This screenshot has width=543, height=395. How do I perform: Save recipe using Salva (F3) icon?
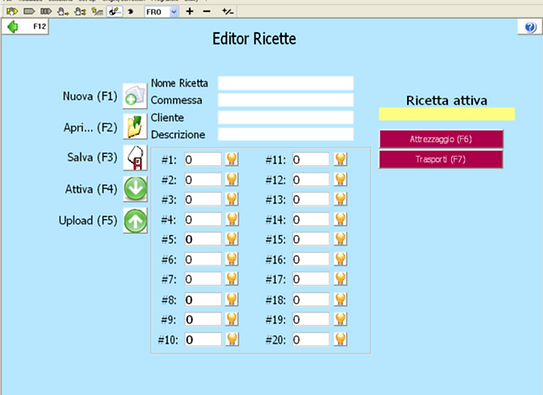pos(135,158)
